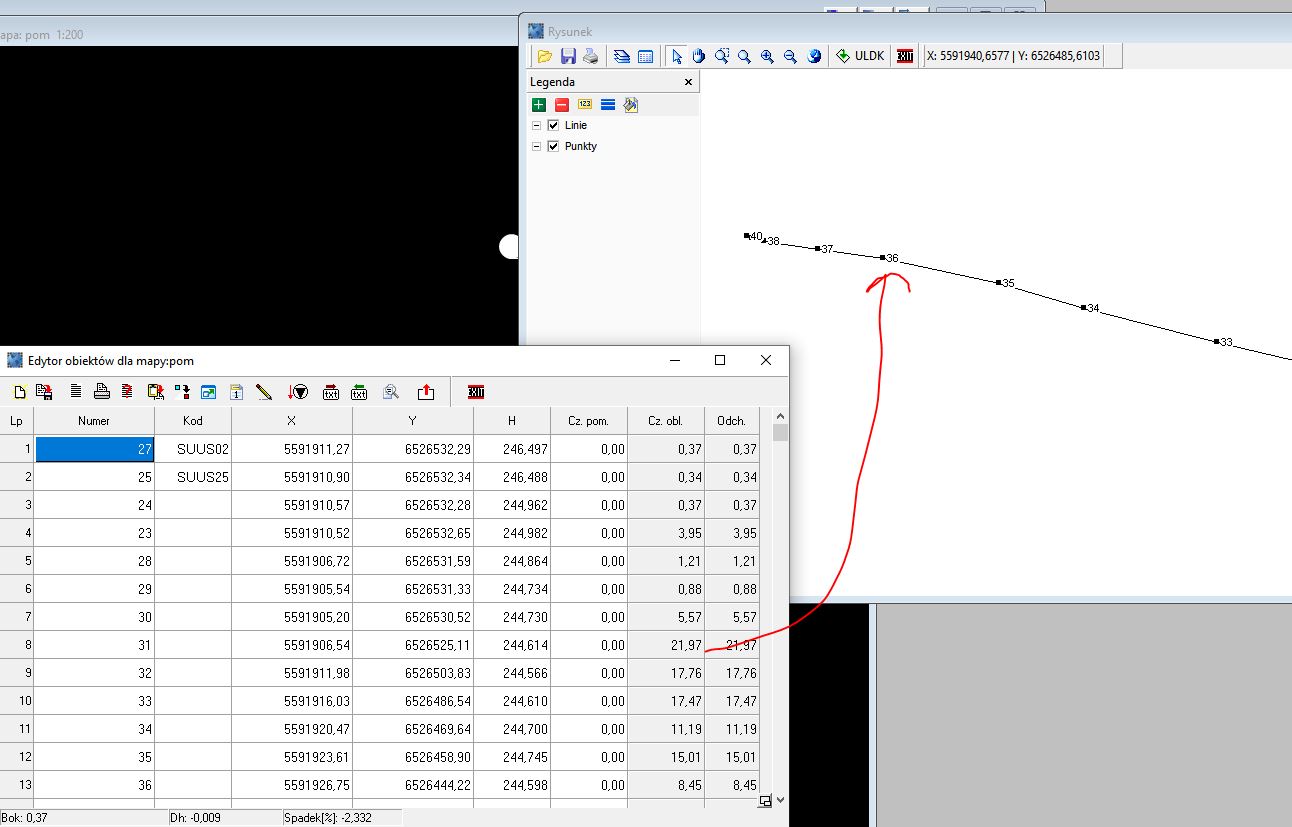The height and width of the screenshot is (827, 1292).
Task: Remove layer with red minus in Legenda
Action: [562, 104]
